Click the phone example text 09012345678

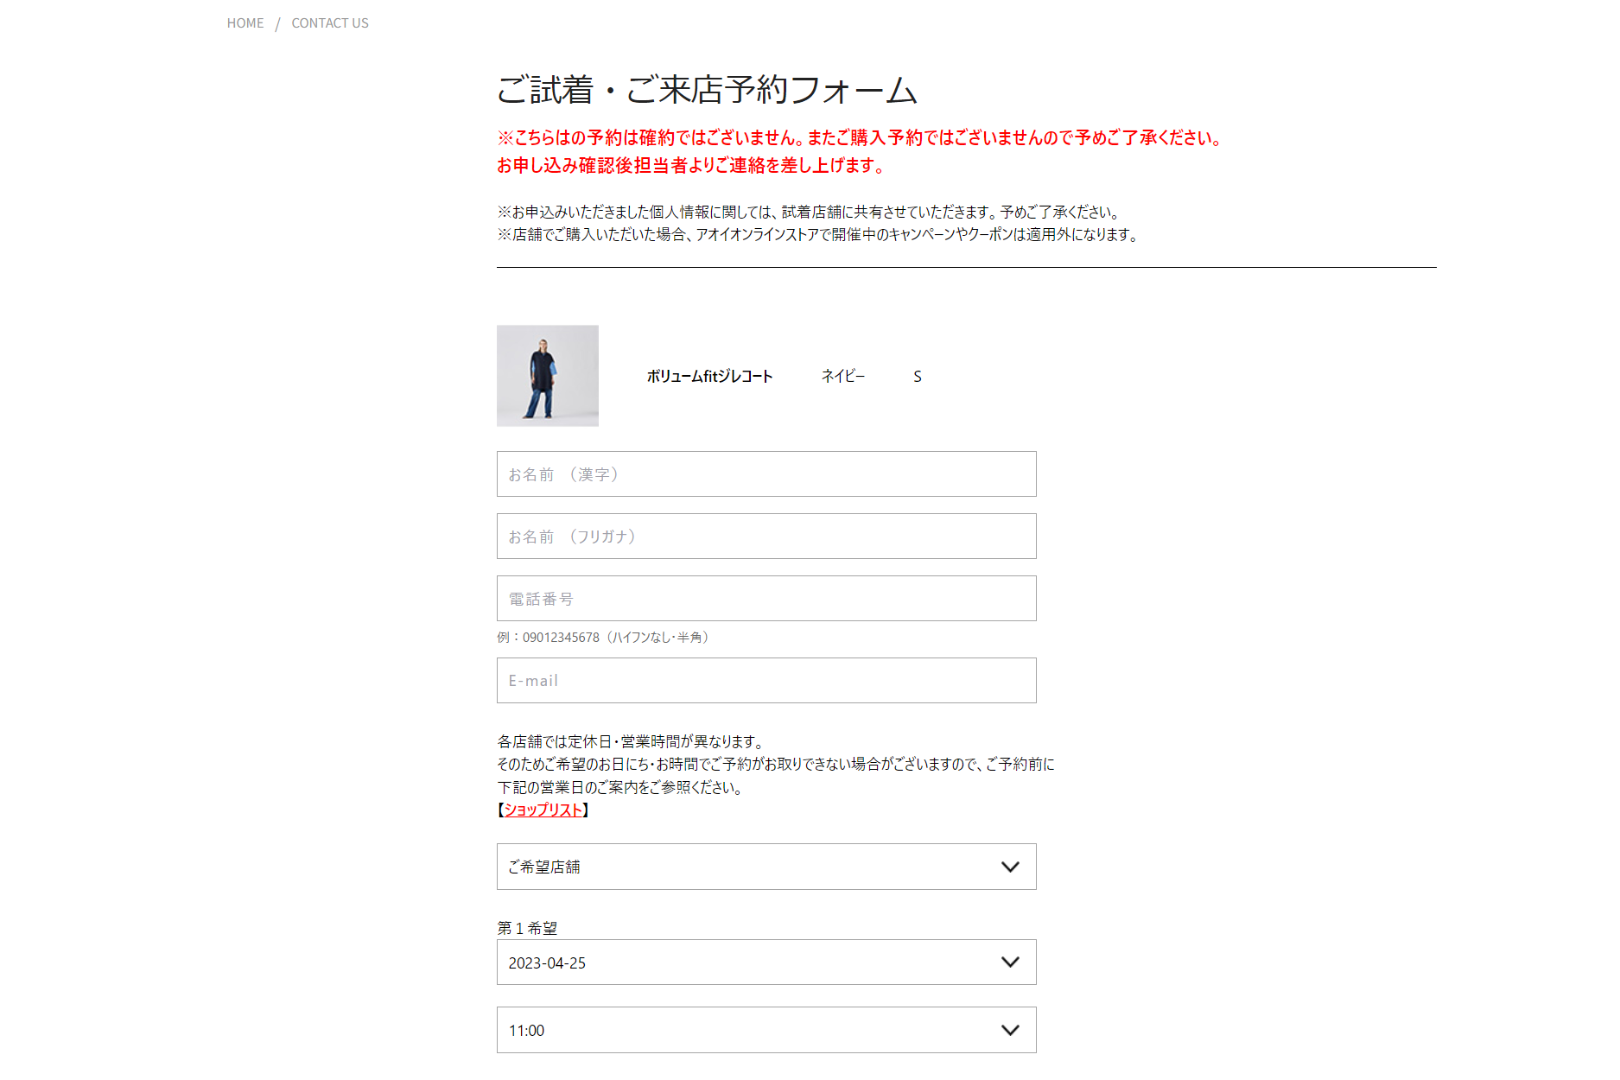click(561, 637)
